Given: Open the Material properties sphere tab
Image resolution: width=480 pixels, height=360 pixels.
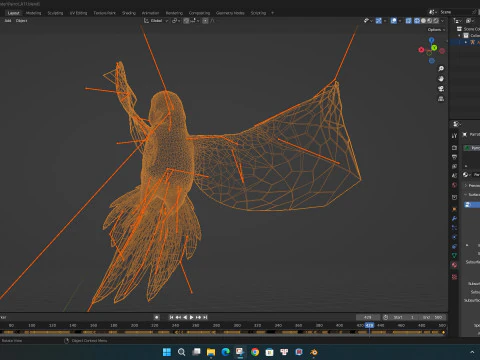Looking at the screenshot, I should click(454, 265).
